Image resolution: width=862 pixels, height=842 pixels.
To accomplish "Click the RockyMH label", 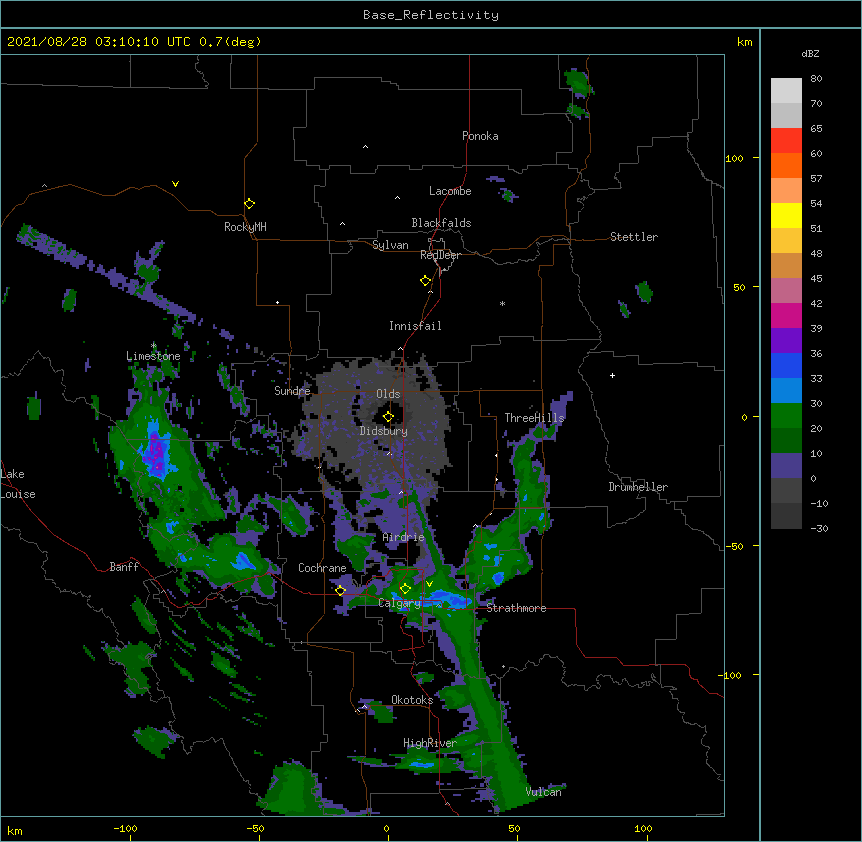I will [x=245, y=227].
